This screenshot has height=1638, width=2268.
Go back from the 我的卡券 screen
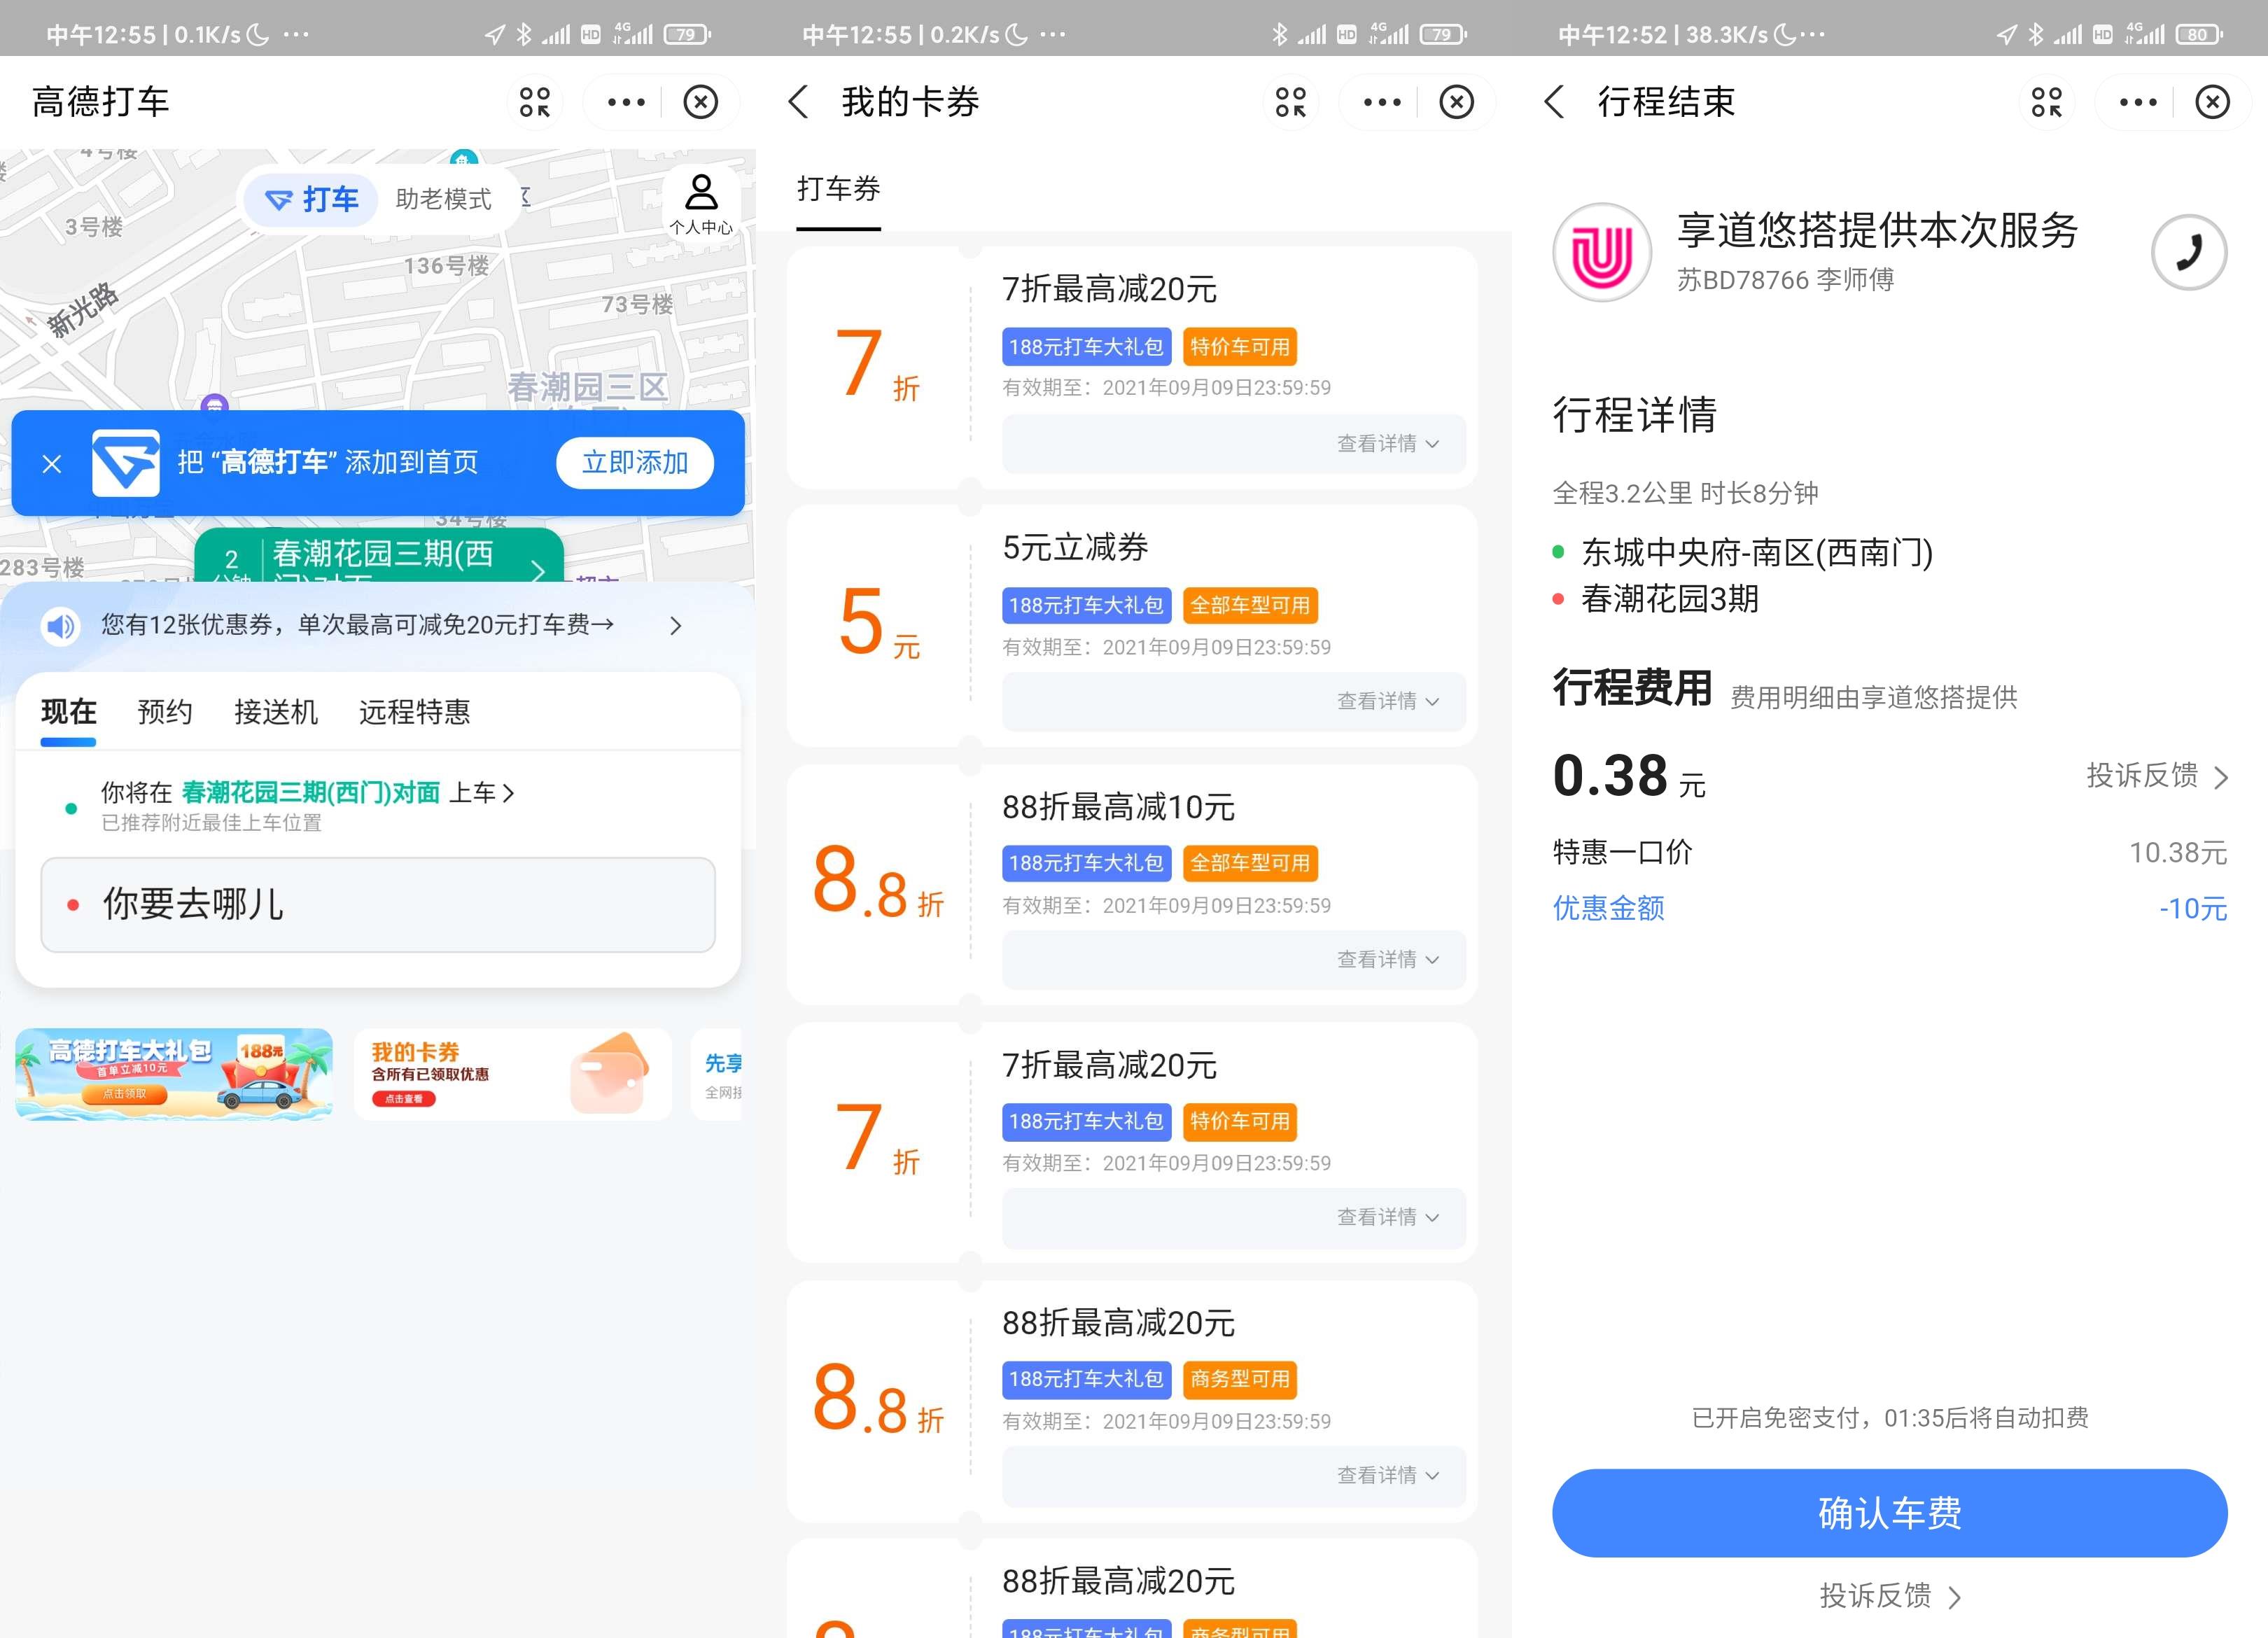(798, 102)
